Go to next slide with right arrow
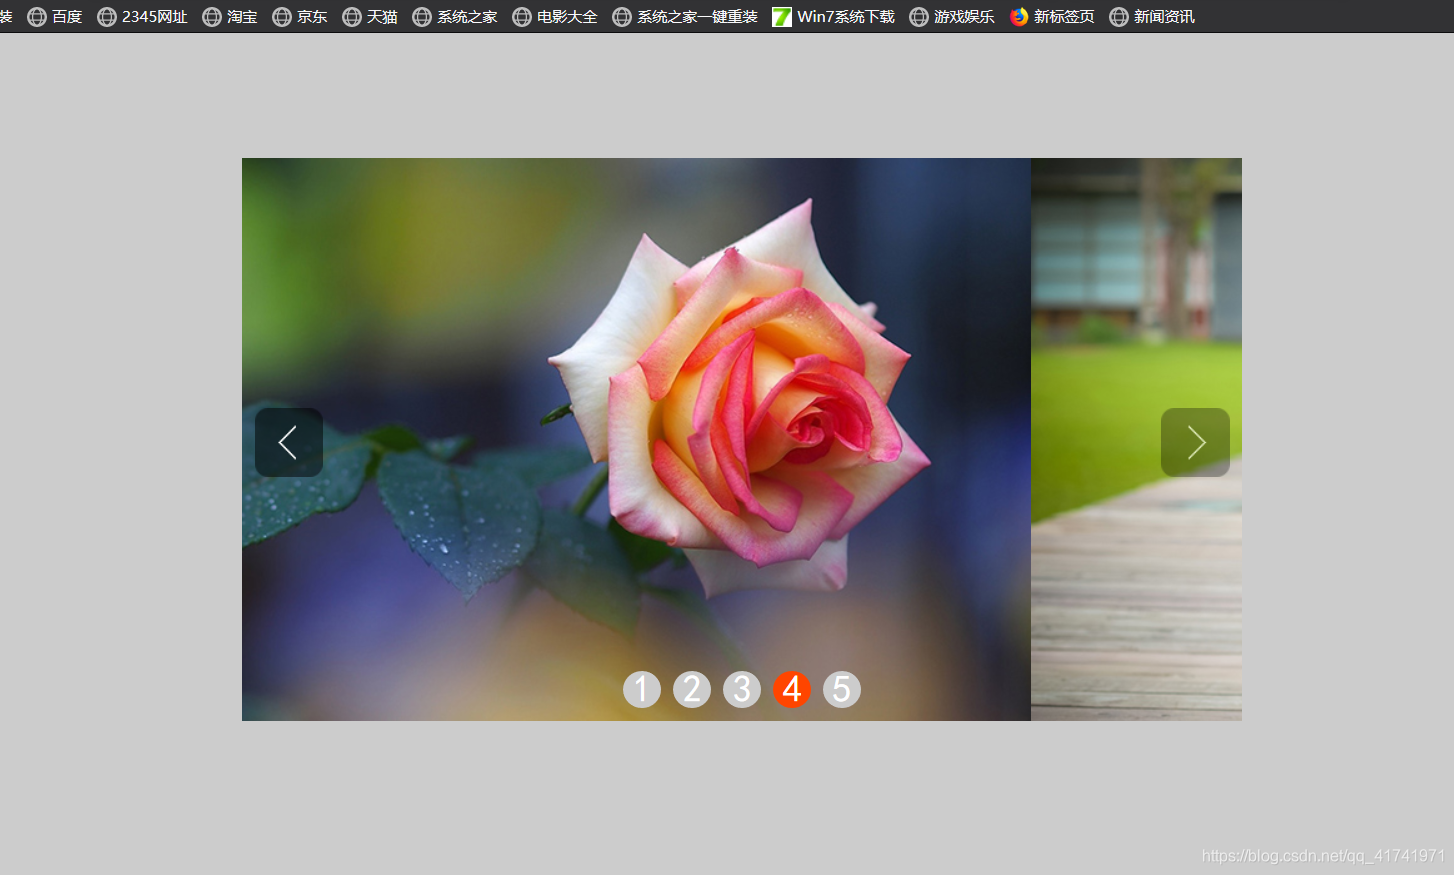 click(x=1195, y=442)
